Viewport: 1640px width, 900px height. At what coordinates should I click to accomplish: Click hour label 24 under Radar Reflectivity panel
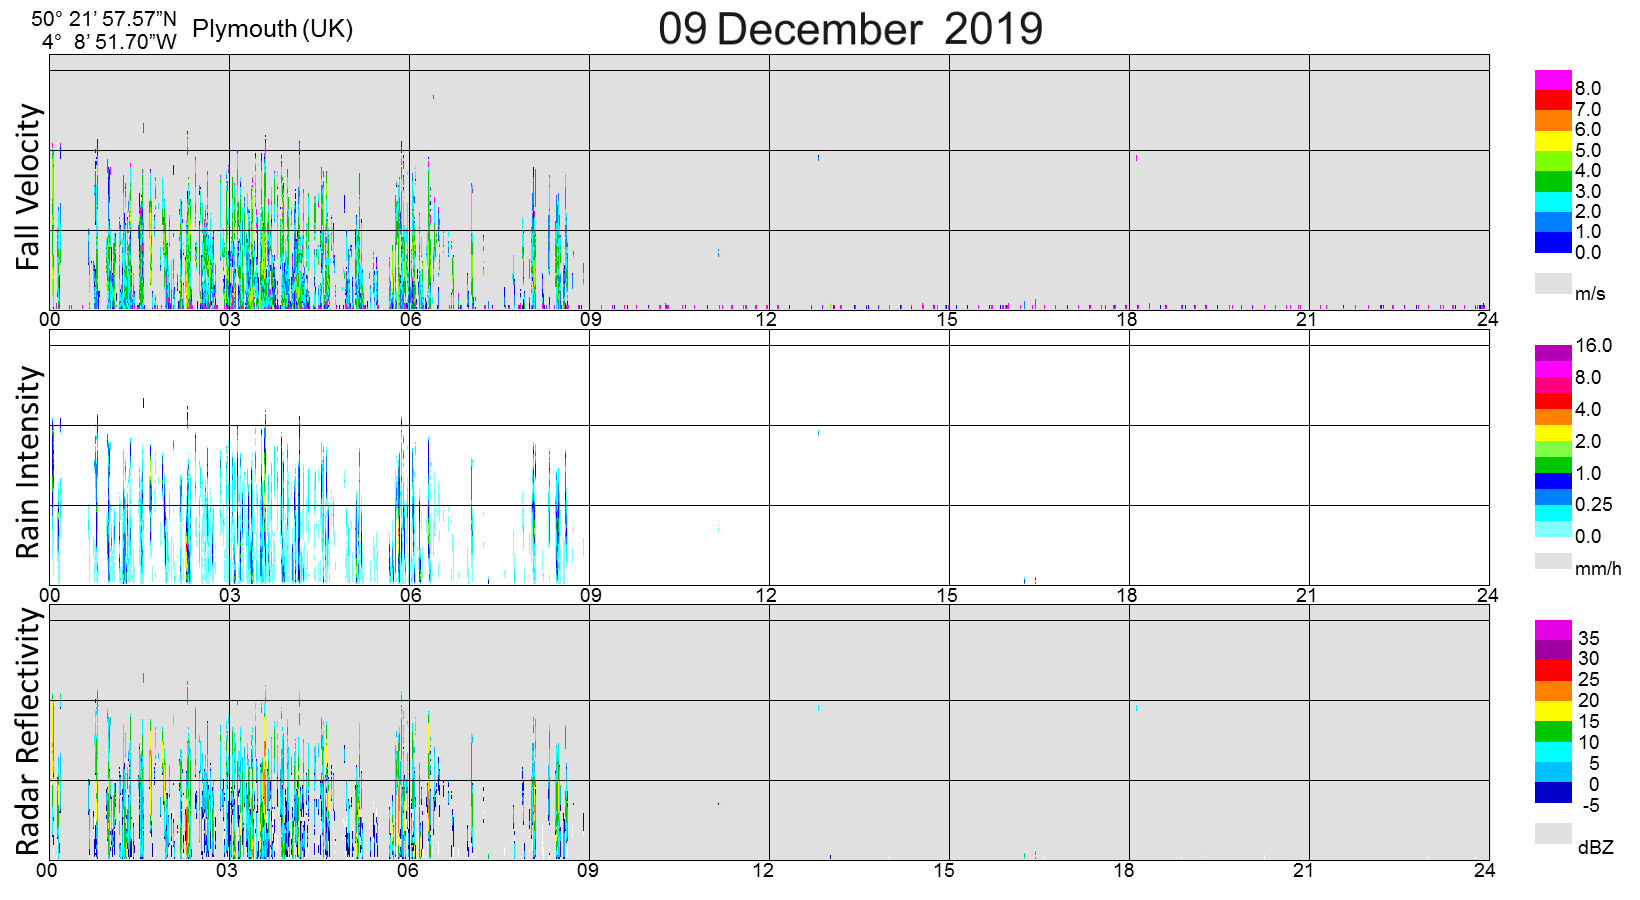coord(1484,870)
